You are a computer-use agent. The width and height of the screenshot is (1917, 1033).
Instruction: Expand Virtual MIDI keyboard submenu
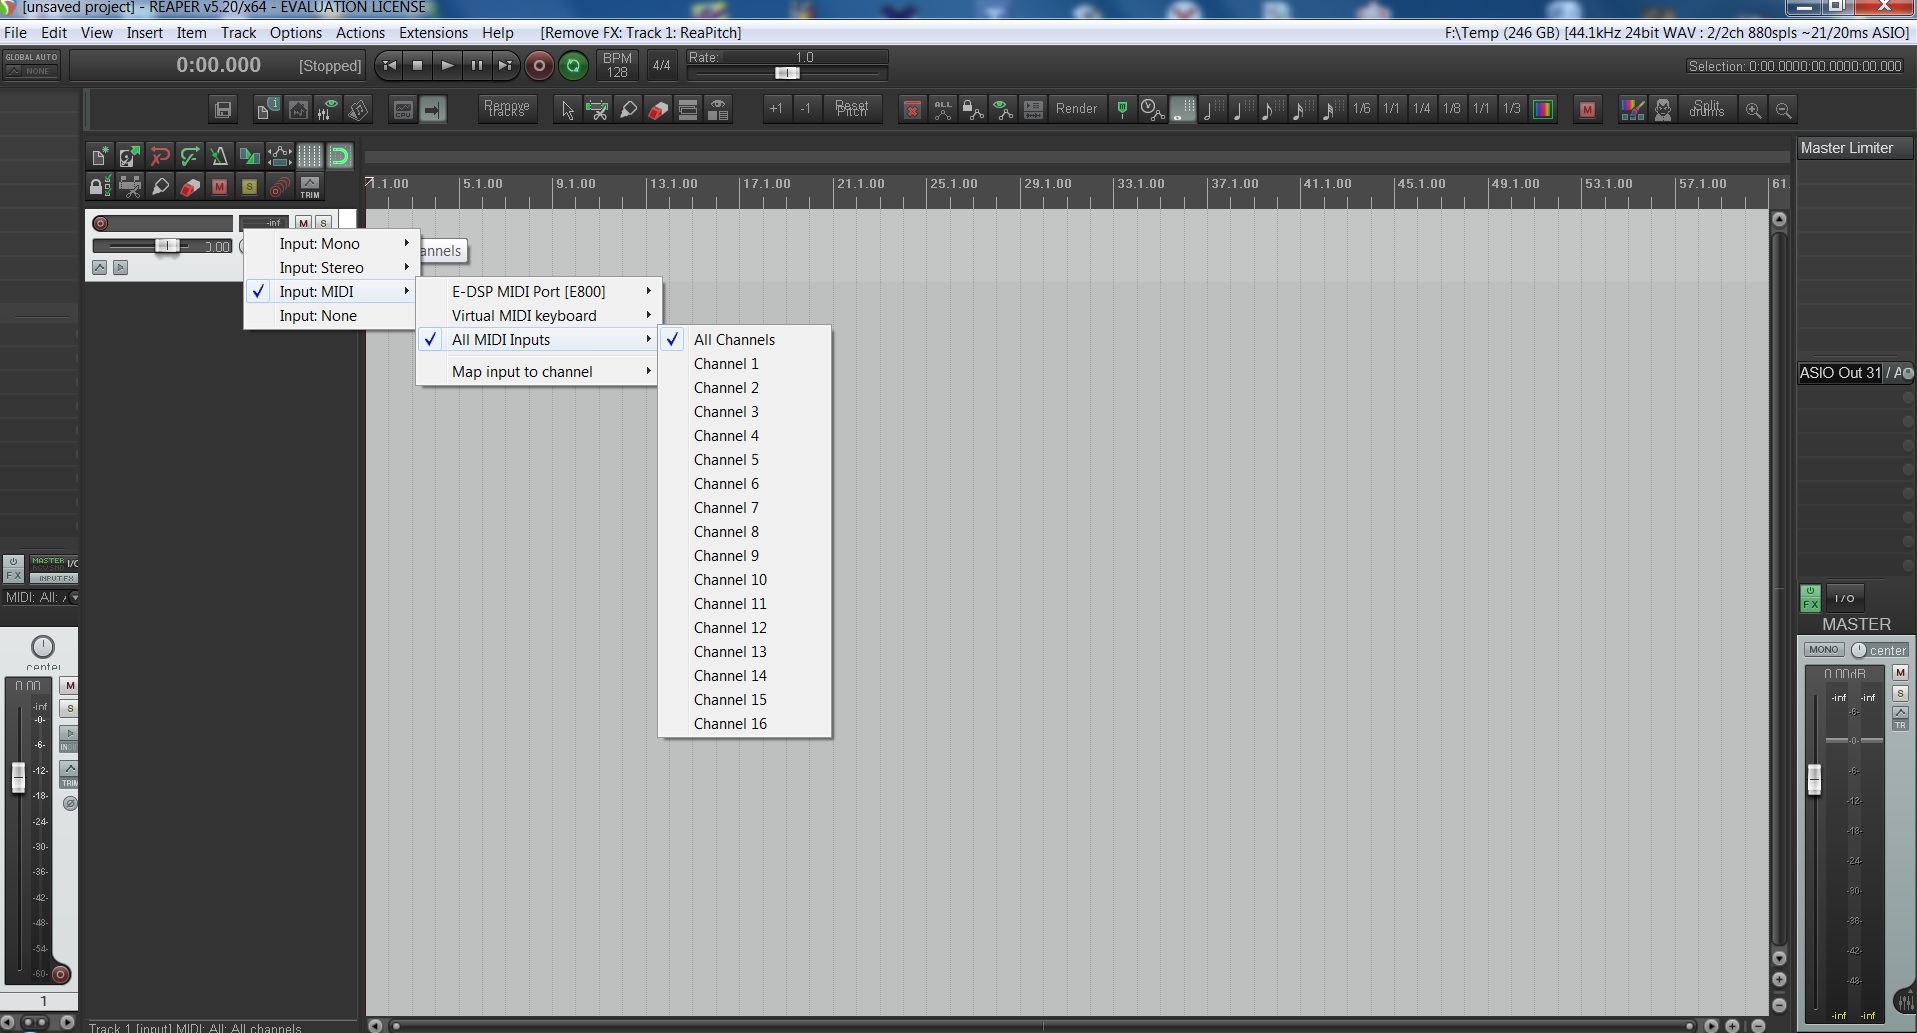tap(537, 315)
